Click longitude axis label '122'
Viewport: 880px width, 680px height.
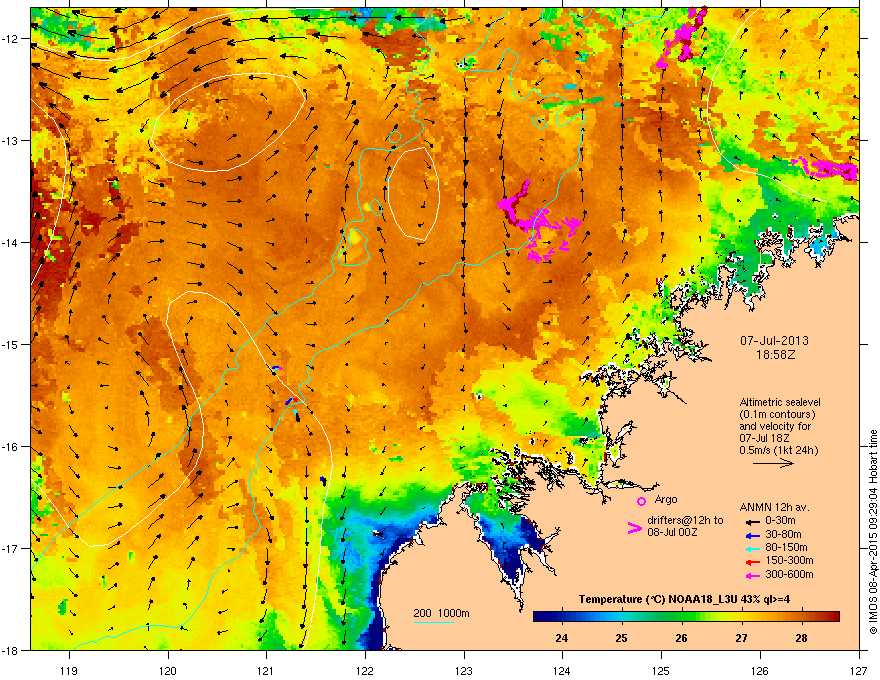click(365, 670)
